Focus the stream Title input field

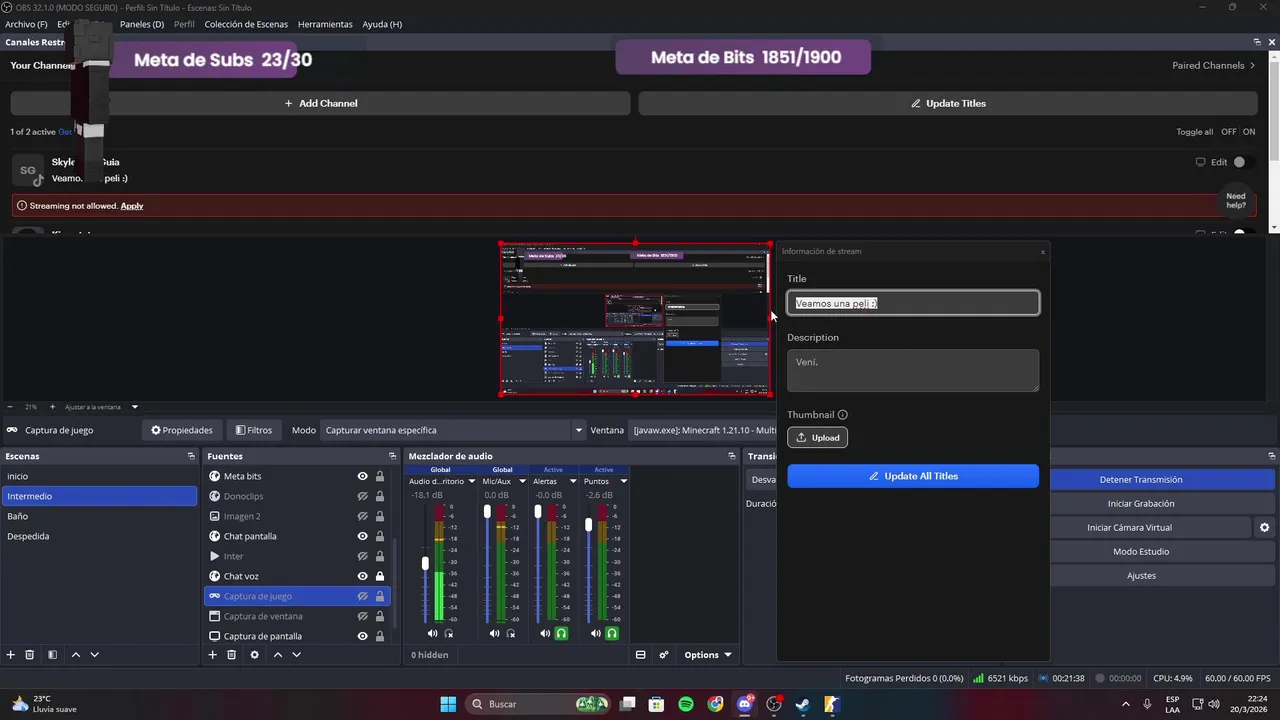[x=913, y=303]
